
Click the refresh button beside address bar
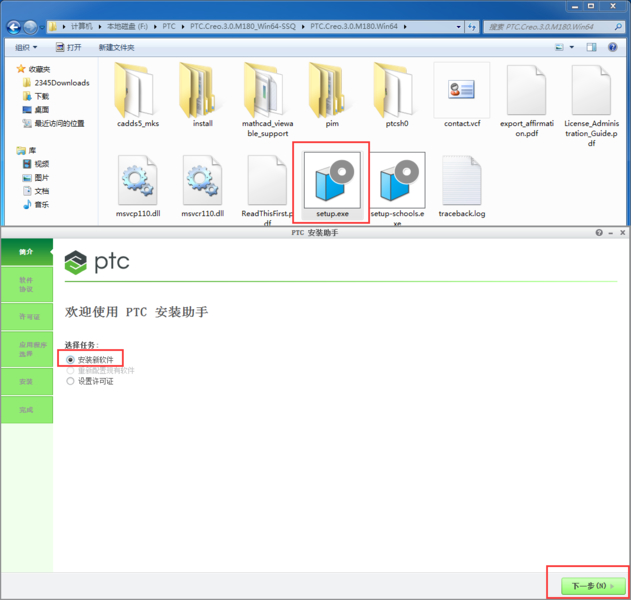472,27
